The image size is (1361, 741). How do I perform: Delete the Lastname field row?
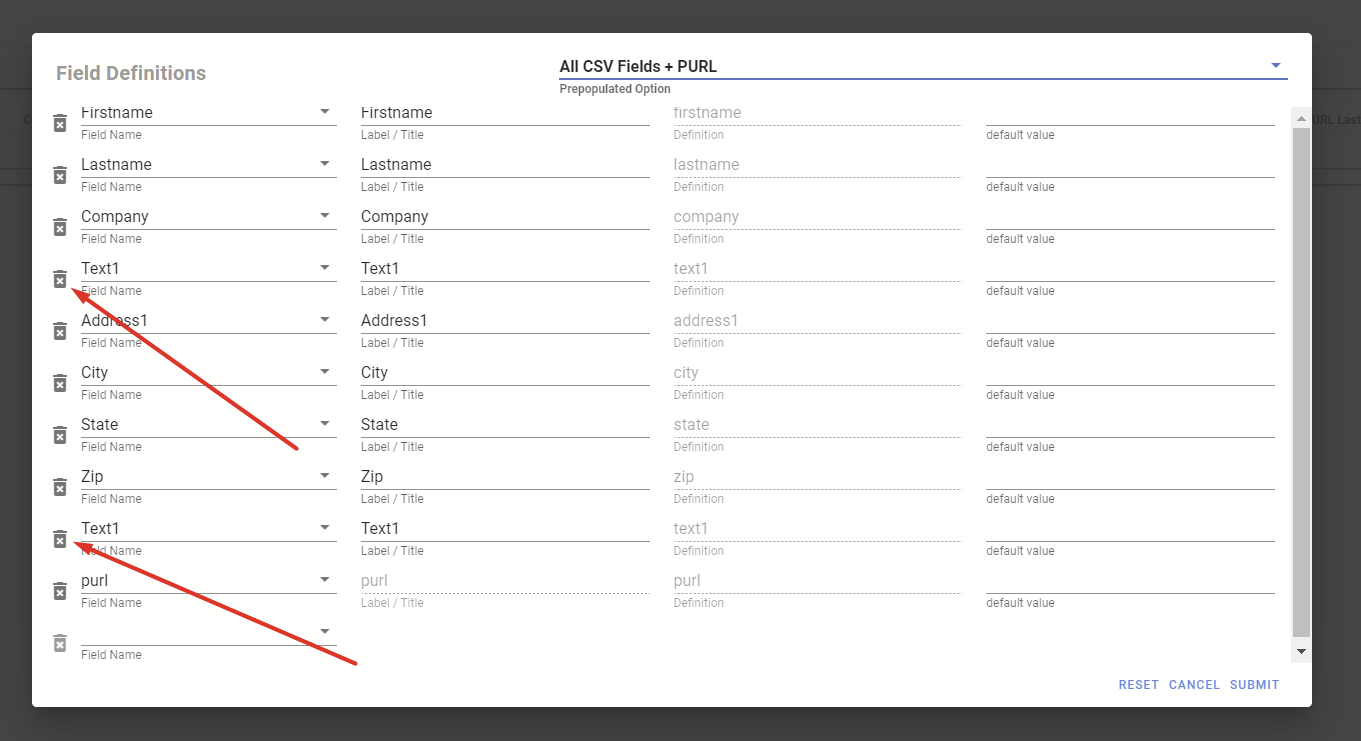[x=60, y=175]
